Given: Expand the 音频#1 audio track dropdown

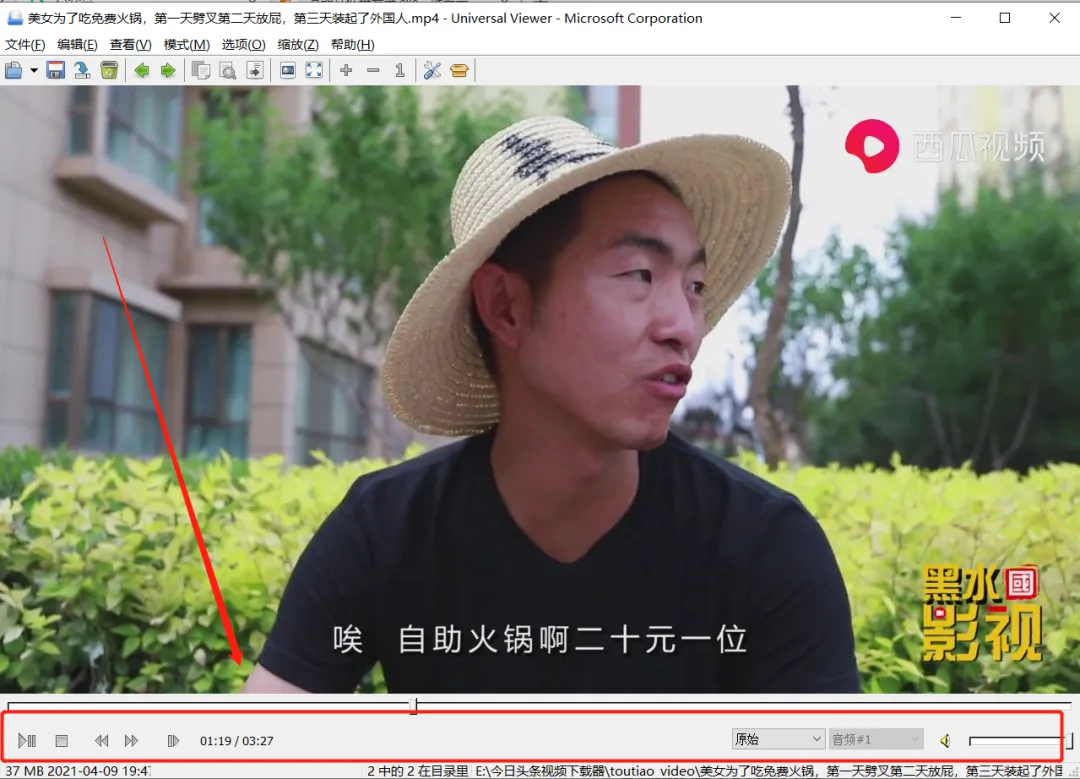Looking at the screenshot, I should 875,739.
